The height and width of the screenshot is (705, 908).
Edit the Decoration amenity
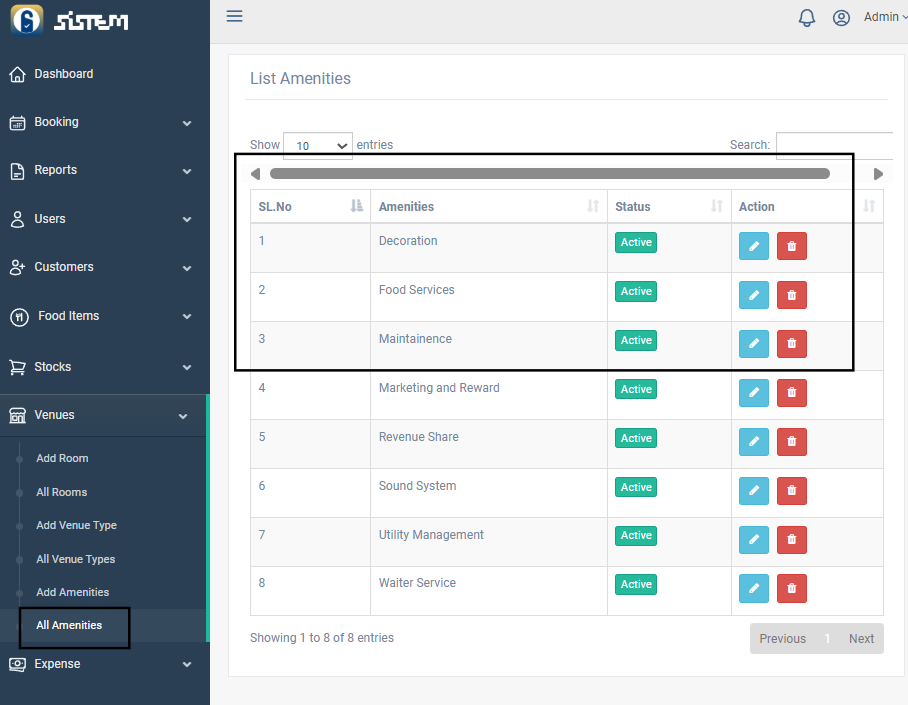pyautogui.click(x=753, y=246)
